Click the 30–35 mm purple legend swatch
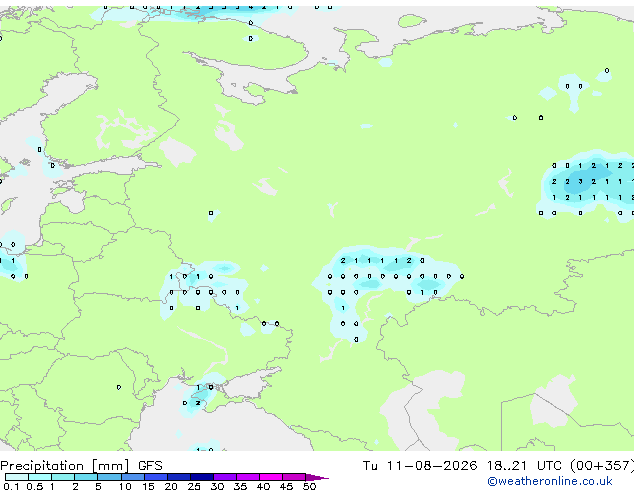The height and width of the screenshot is (490, 634). click(224, 477)
